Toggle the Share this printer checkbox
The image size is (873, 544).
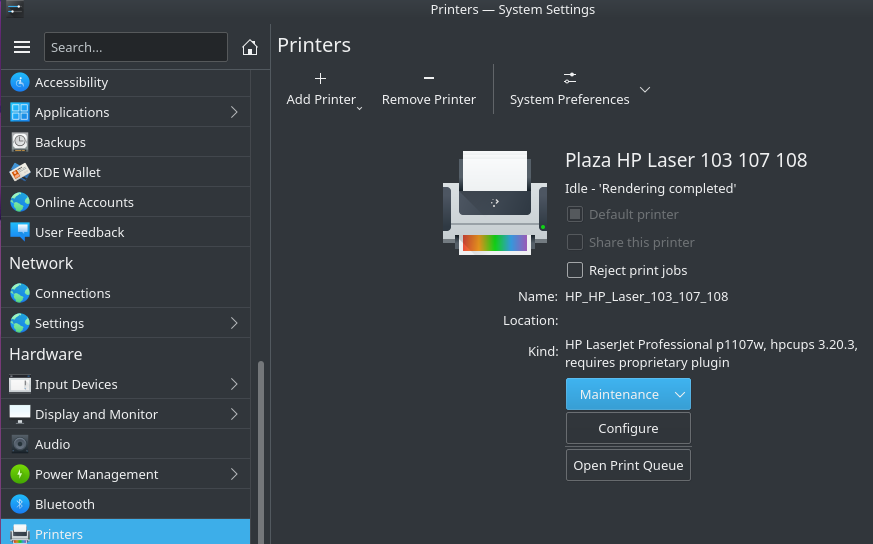(574, 242)
